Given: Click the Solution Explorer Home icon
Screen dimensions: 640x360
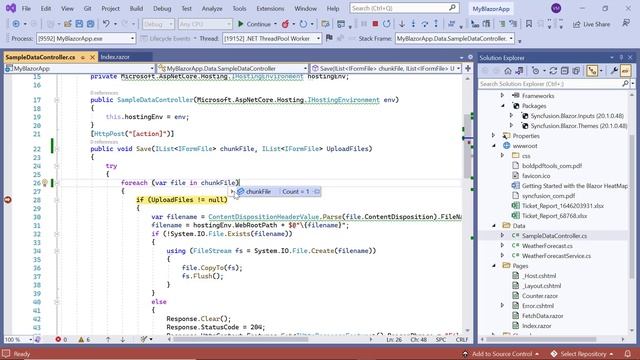Looking at the screenshot, I should (508, 71).
